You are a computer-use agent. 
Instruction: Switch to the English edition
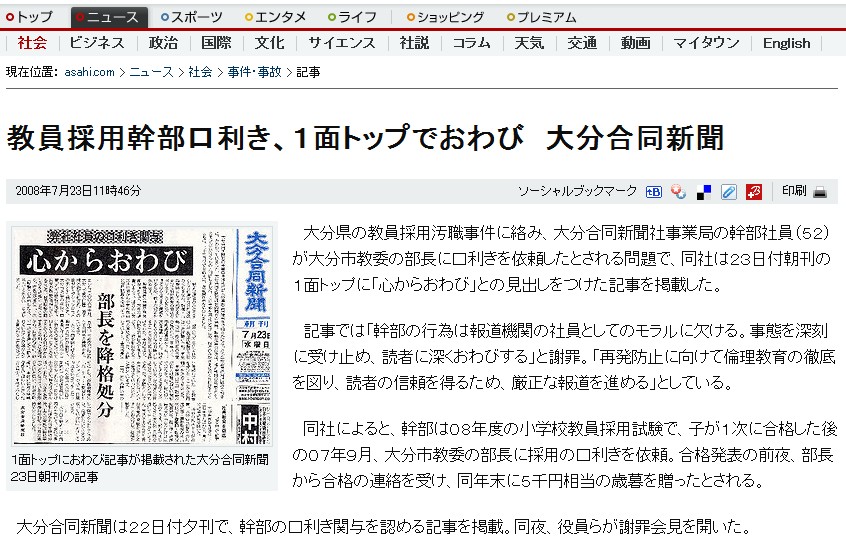coord(786,43)
